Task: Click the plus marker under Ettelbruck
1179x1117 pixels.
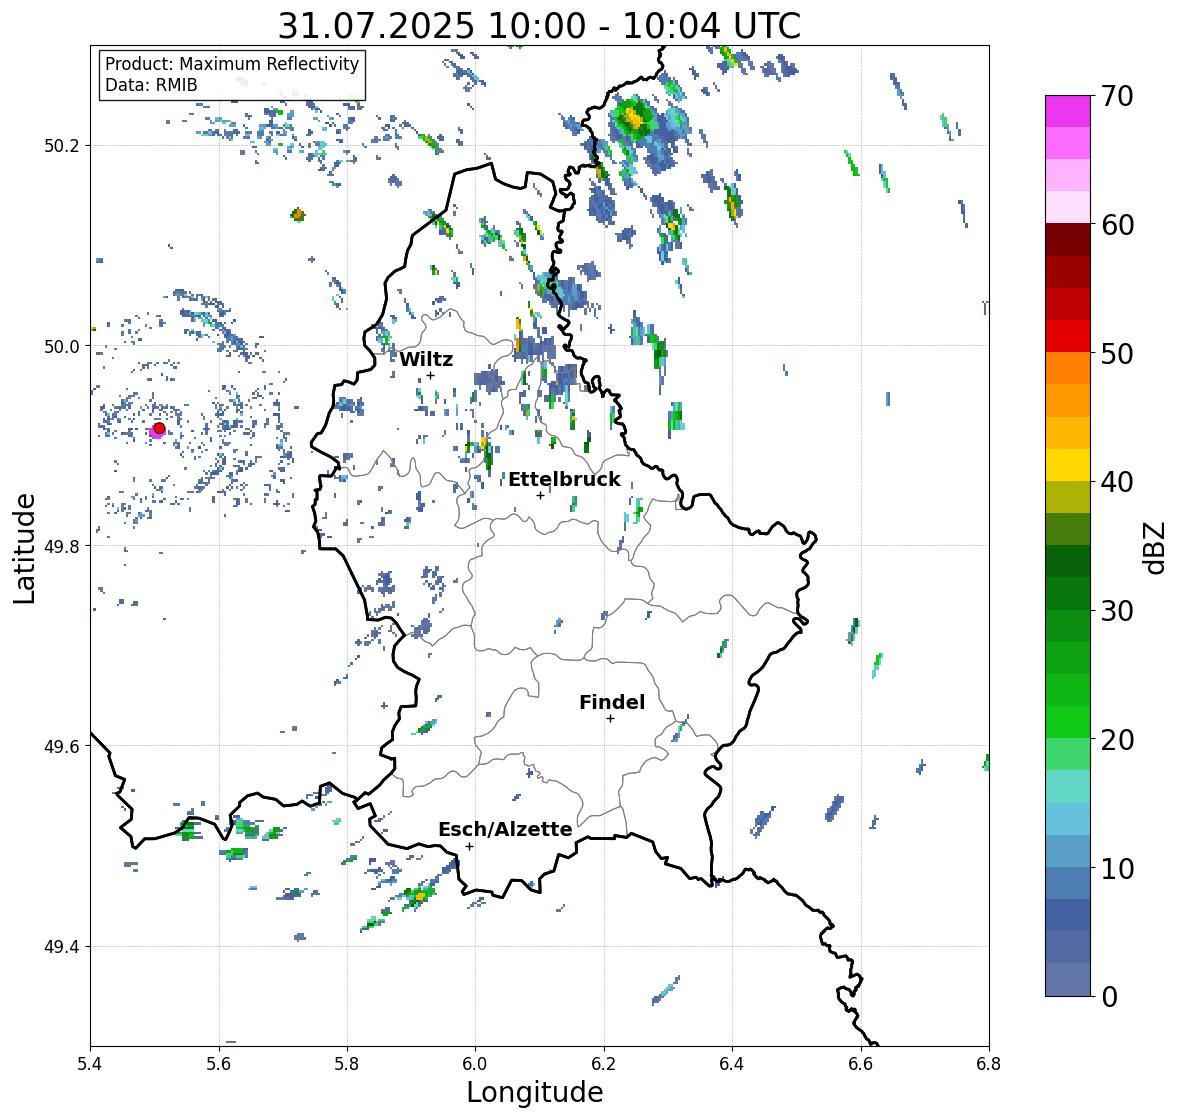Action: pos(540,495)
